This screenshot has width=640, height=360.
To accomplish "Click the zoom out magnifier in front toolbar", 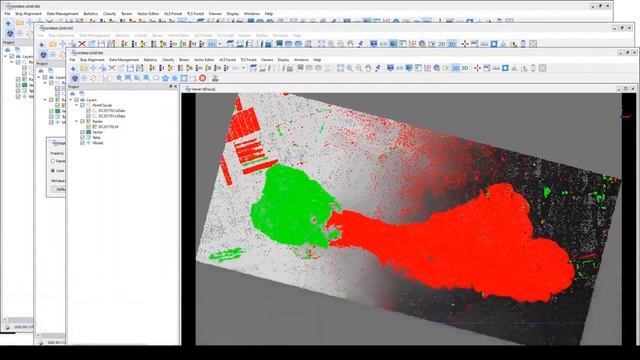I will coord(359,69).
